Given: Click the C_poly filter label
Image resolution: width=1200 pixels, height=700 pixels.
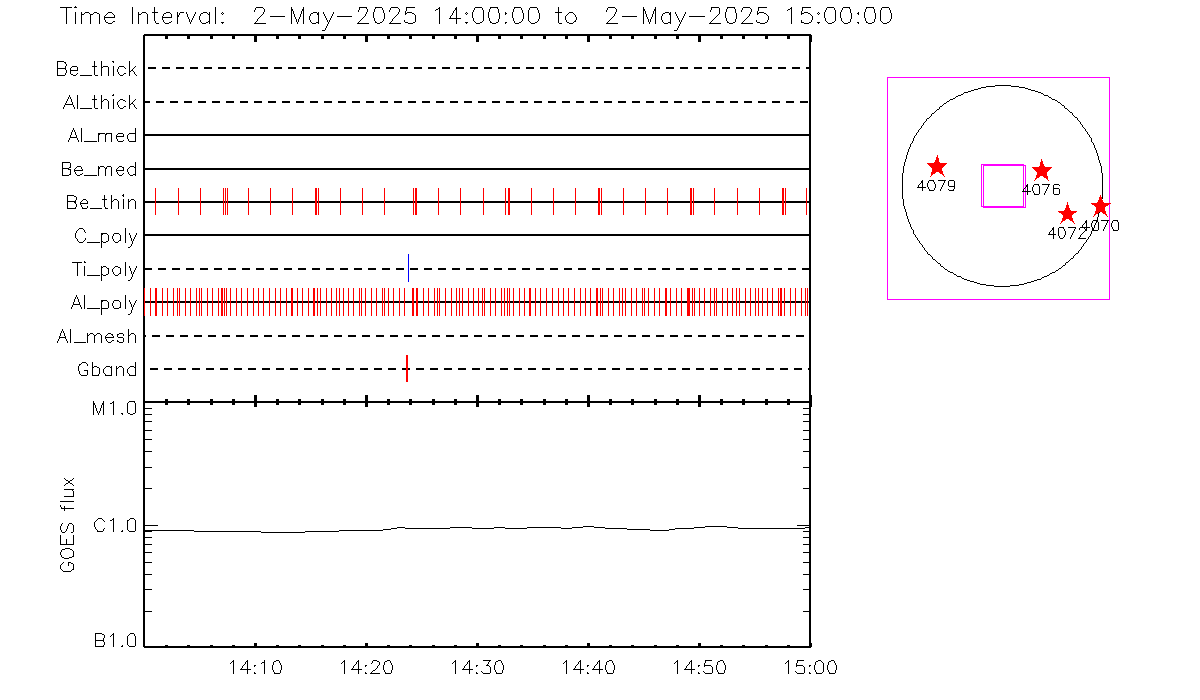Looking at the screenshot, I should (x=106, y=236).
